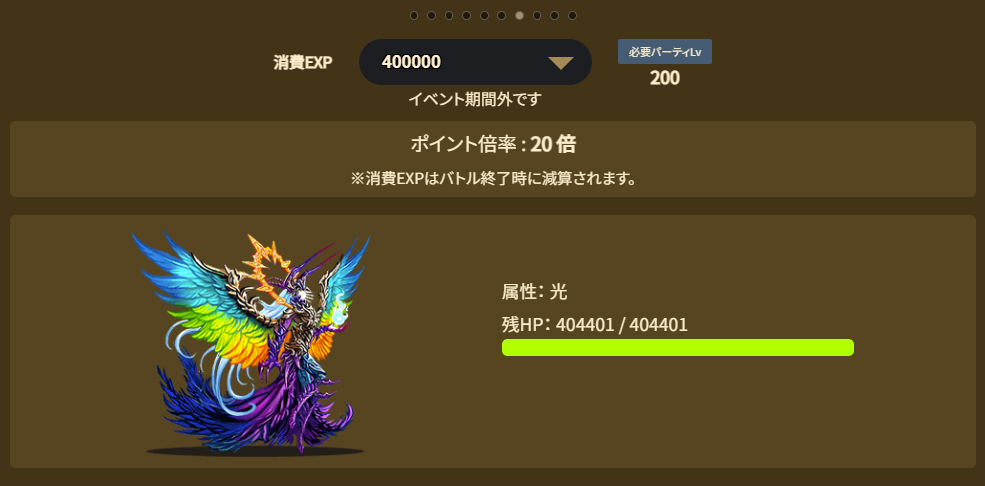Select the sixth carousel pagination dot

[x=502, y=16]
